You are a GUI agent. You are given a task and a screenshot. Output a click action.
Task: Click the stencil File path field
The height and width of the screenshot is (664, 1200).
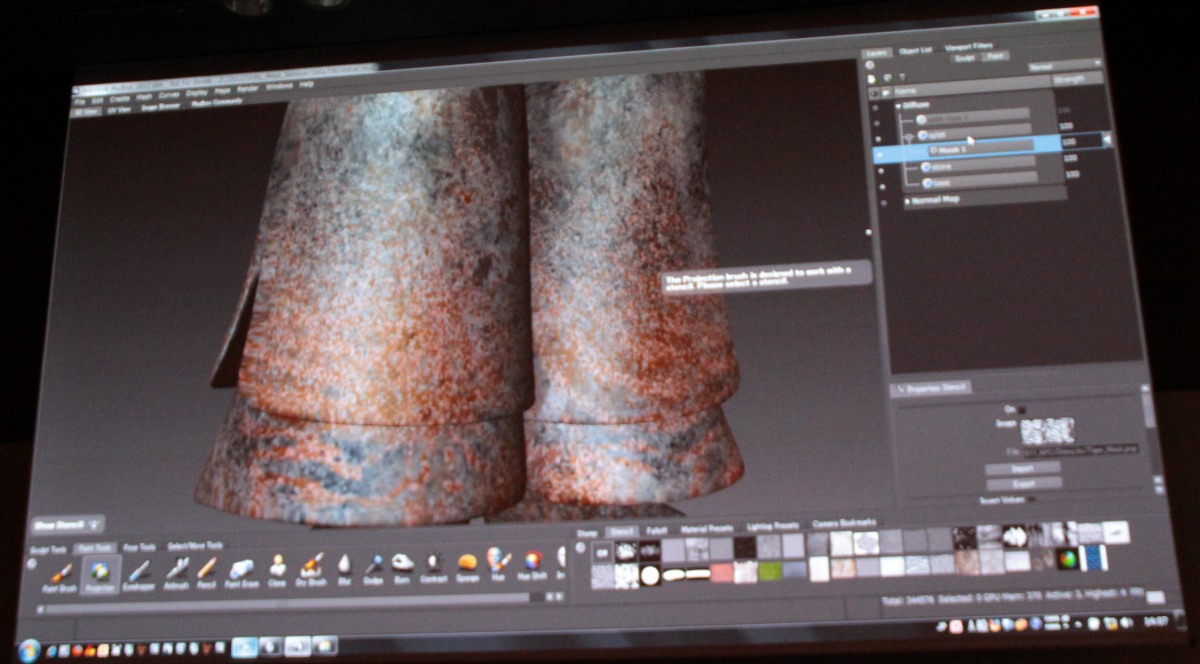[1081, 450]
